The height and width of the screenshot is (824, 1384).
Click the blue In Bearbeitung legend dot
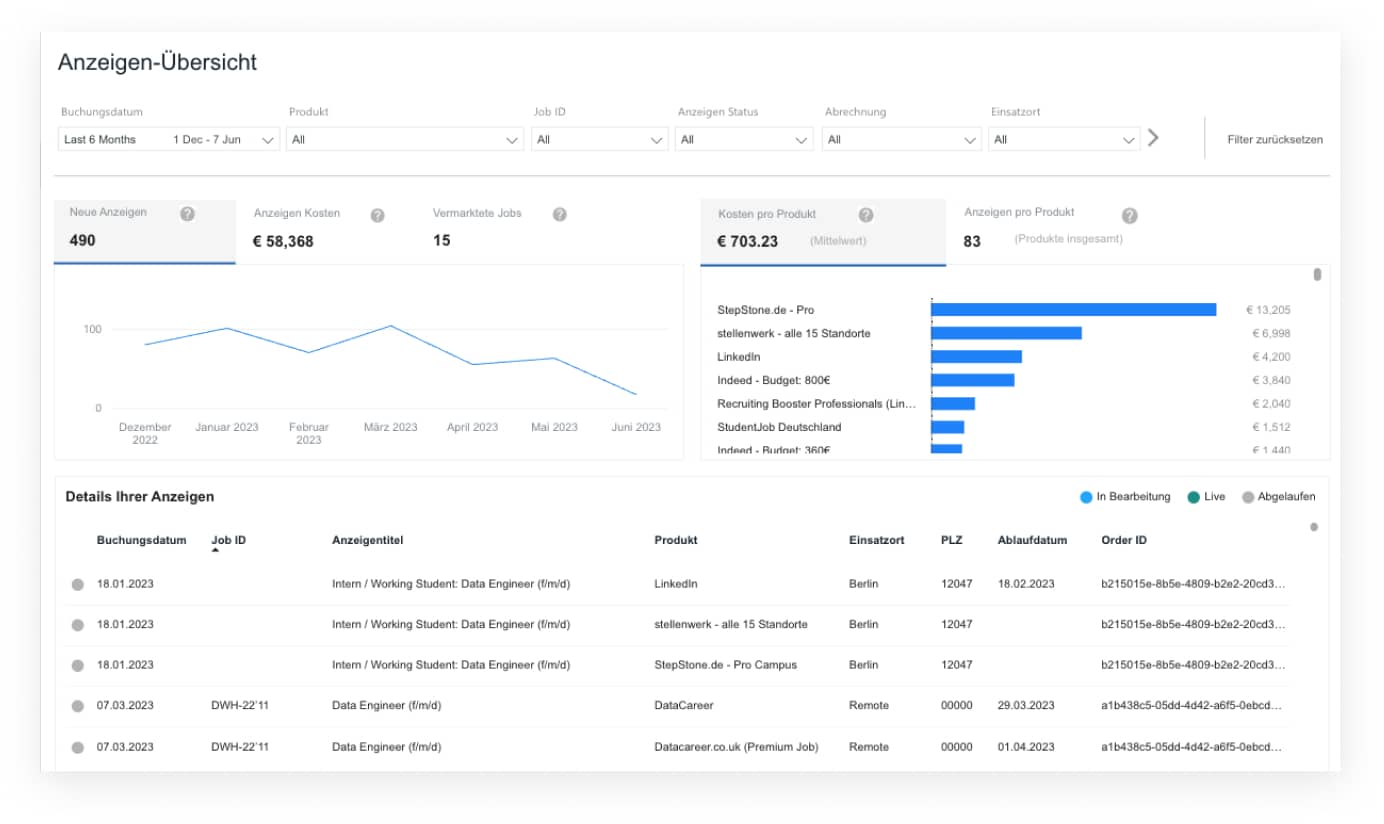point(1086,497)
